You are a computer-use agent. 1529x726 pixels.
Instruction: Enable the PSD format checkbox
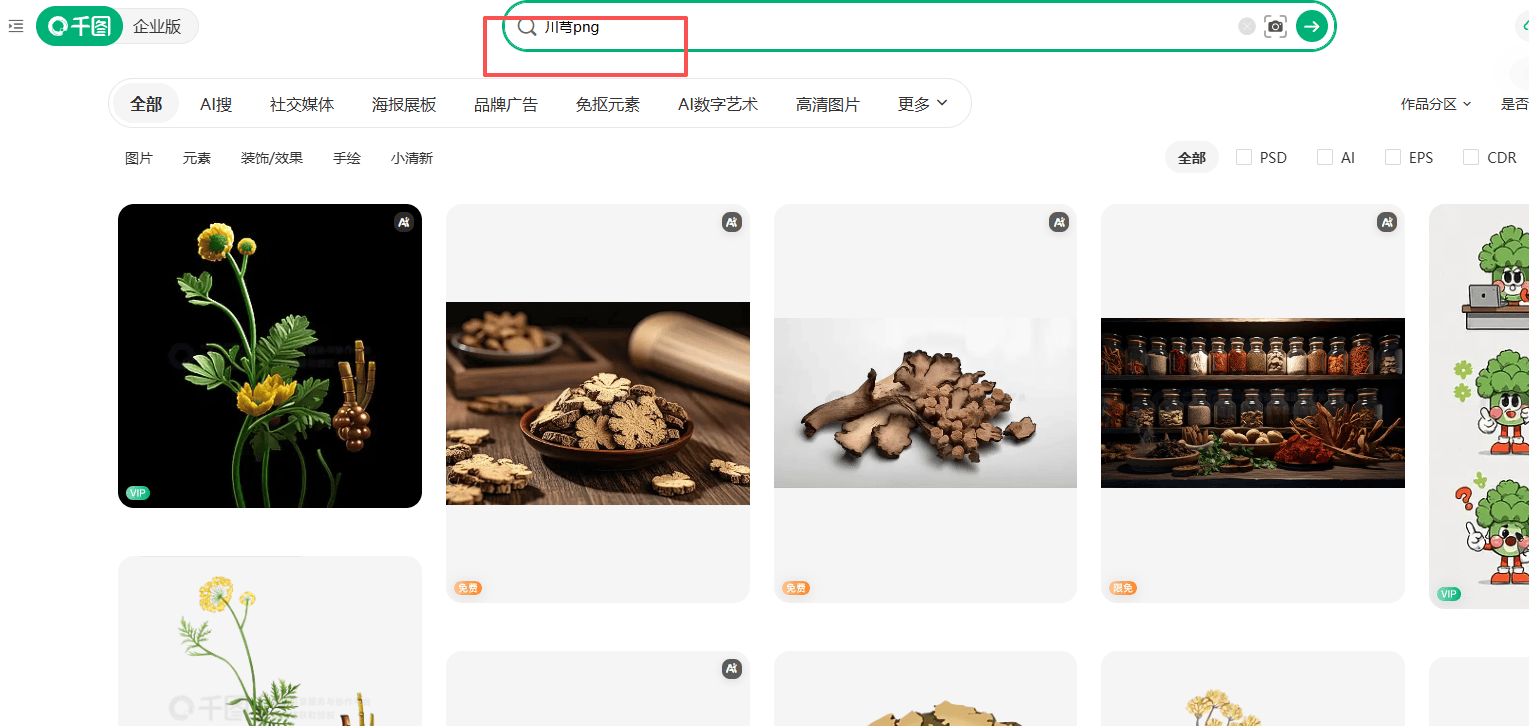(1244, 158)
